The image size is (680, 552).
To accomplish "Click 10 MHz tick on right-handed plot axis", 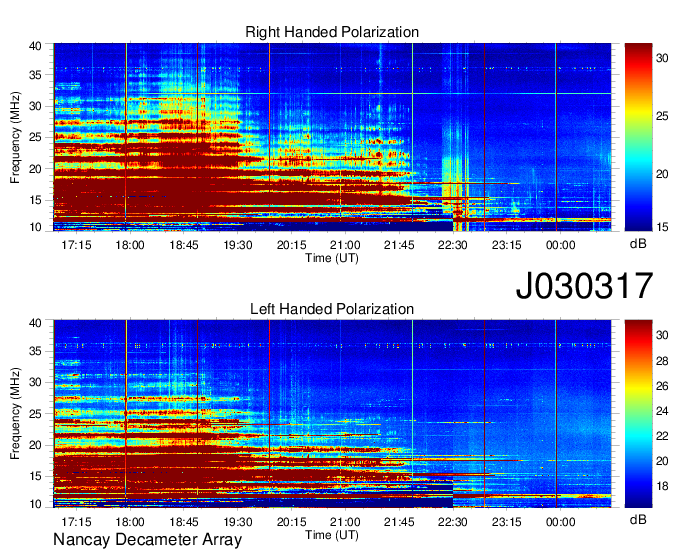I will tap(35, 227).
